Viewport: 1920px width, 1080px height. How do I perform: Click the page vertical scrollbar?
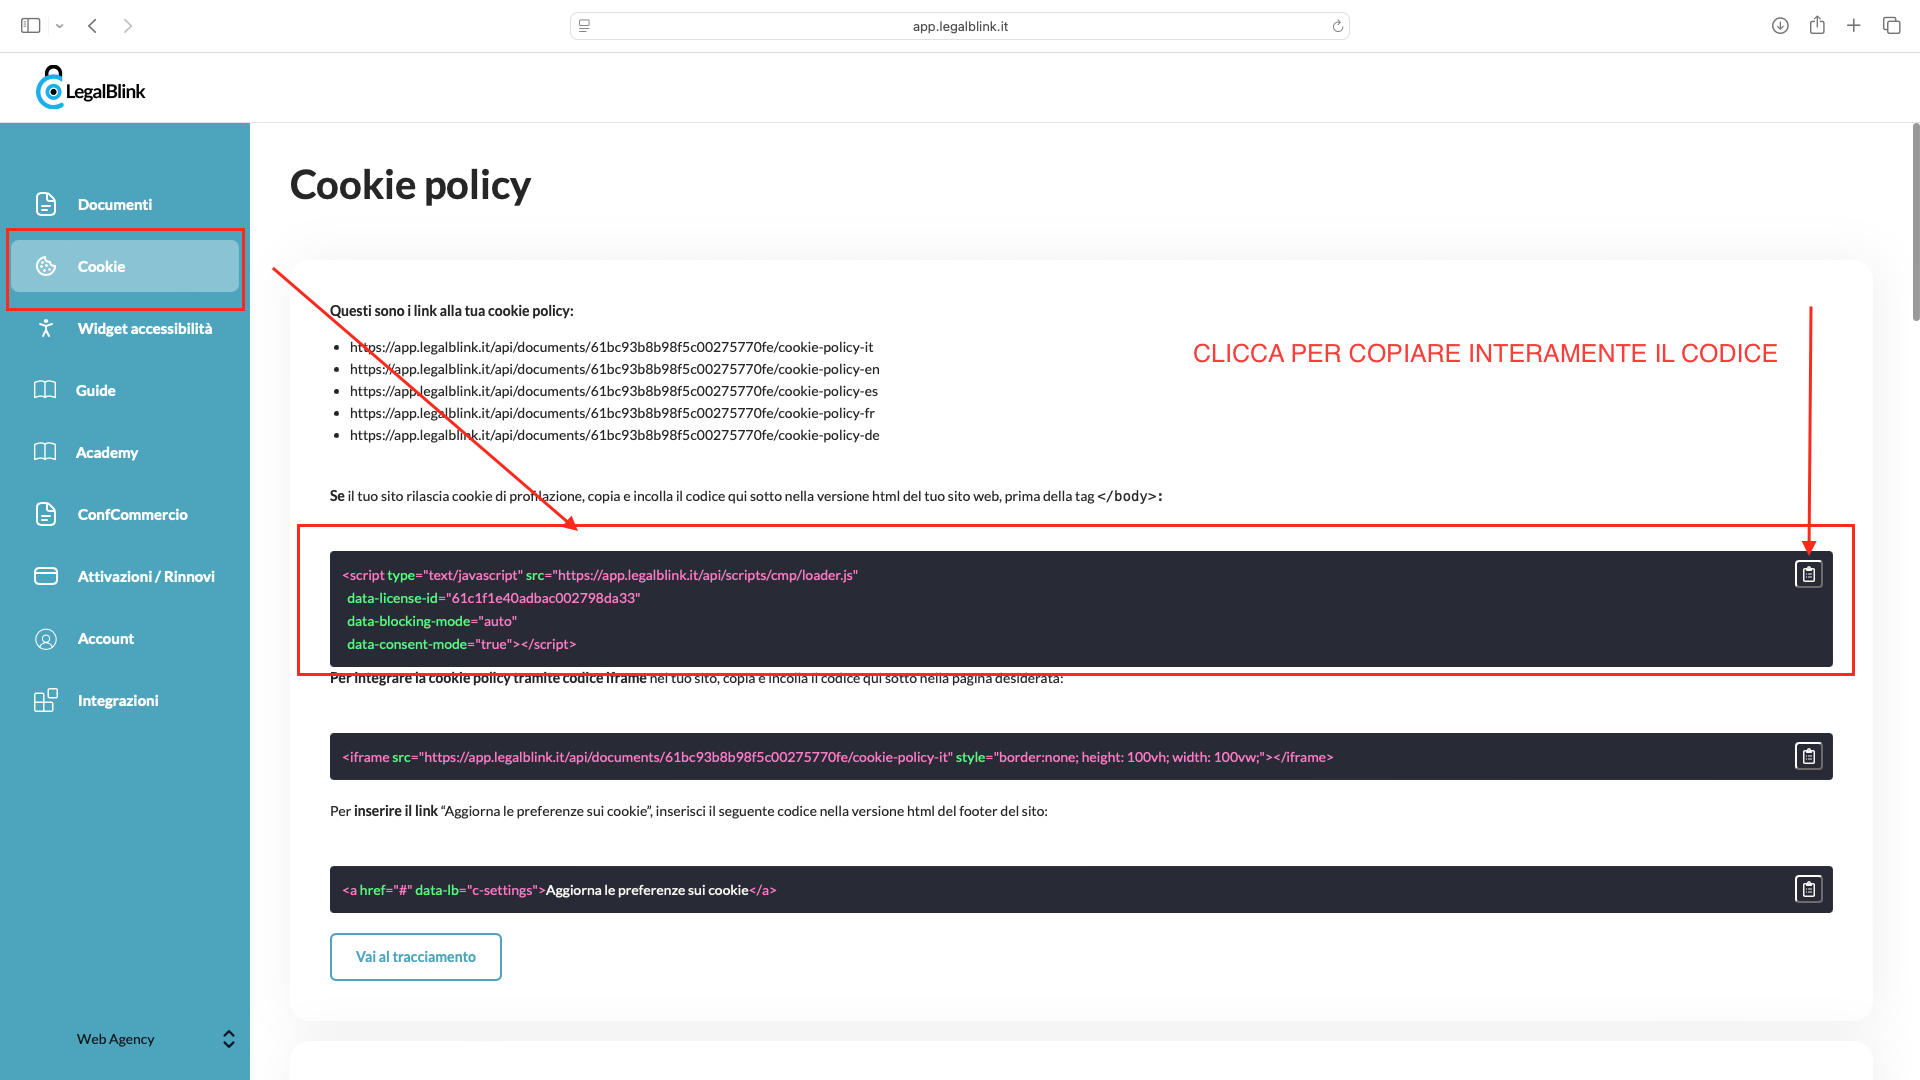(1915, 222)
